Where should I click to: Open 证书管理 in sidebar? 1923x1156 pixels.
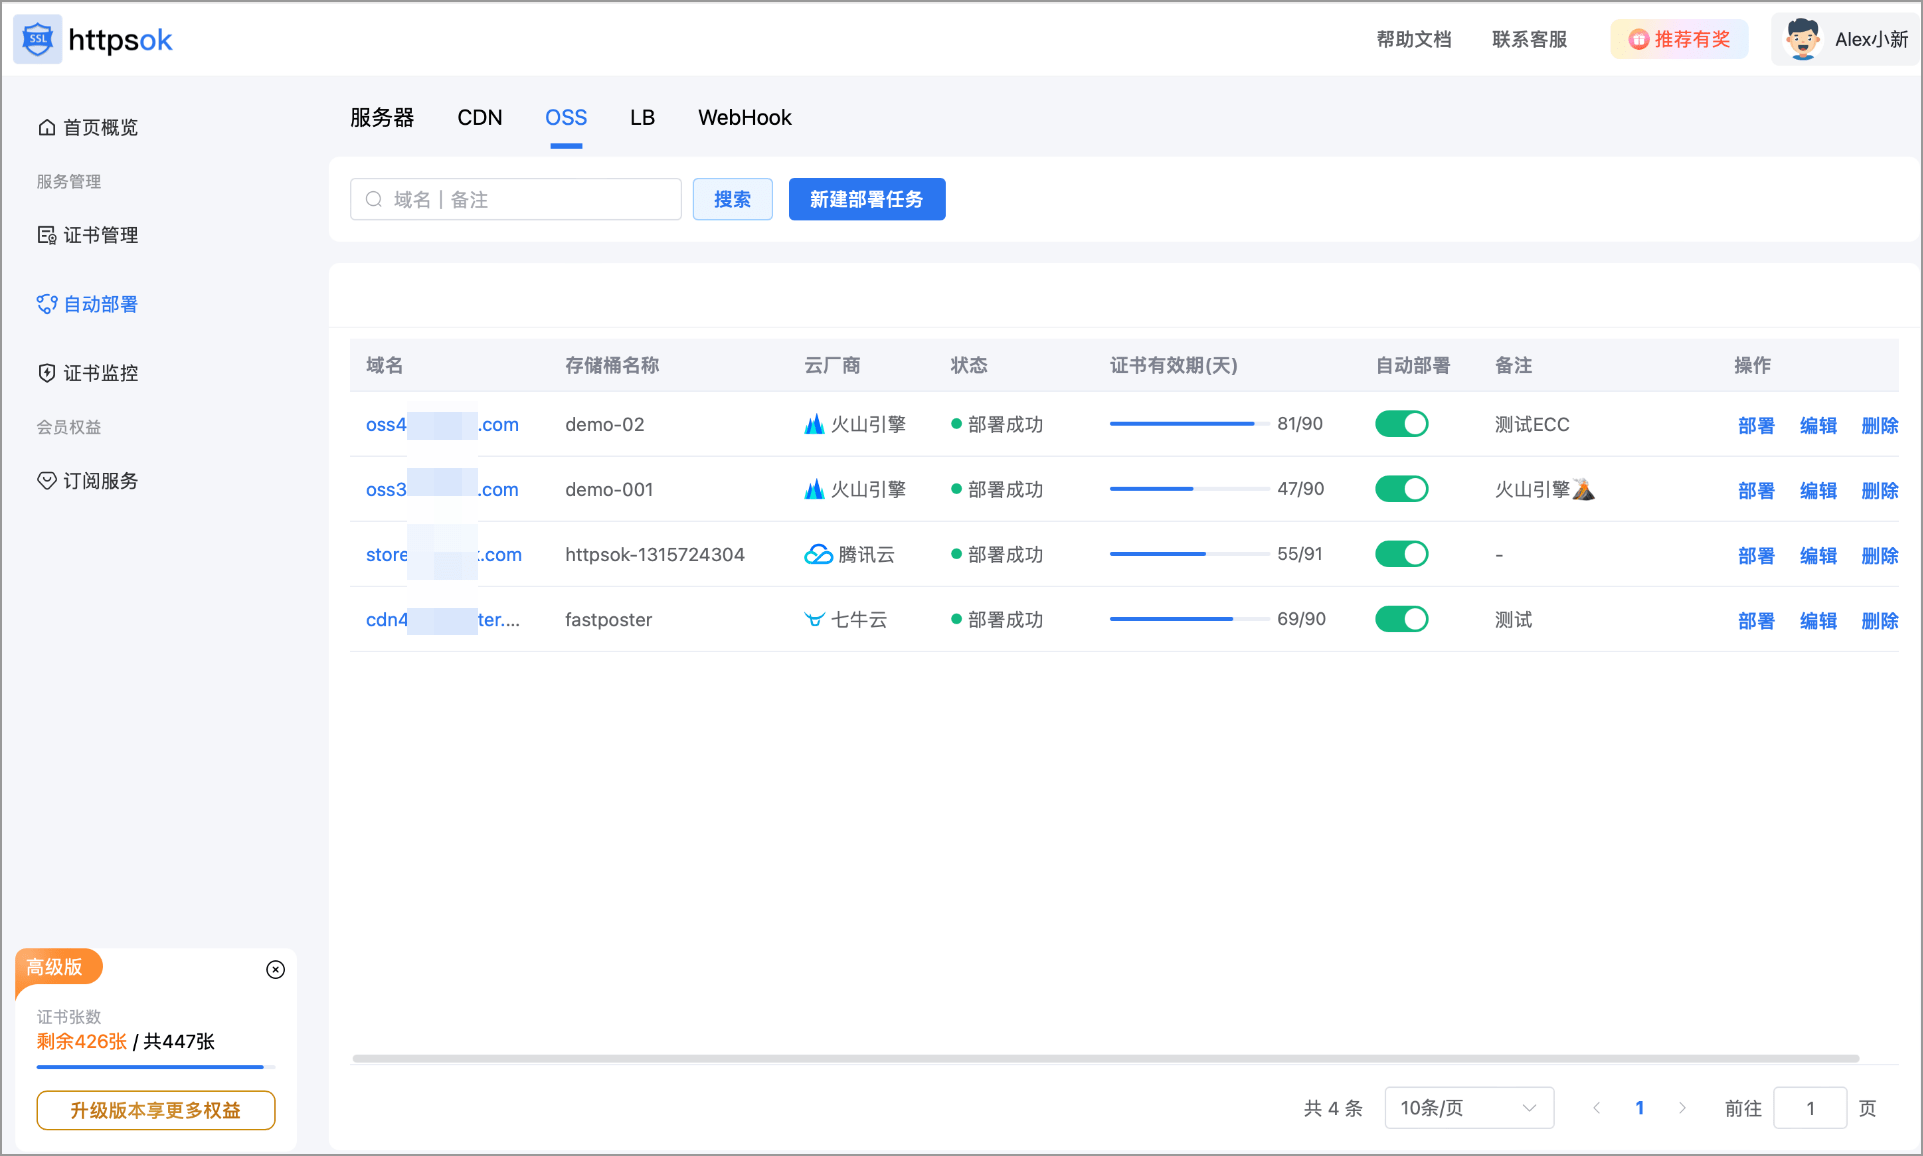pyautogui.click(x=88, y=235)
